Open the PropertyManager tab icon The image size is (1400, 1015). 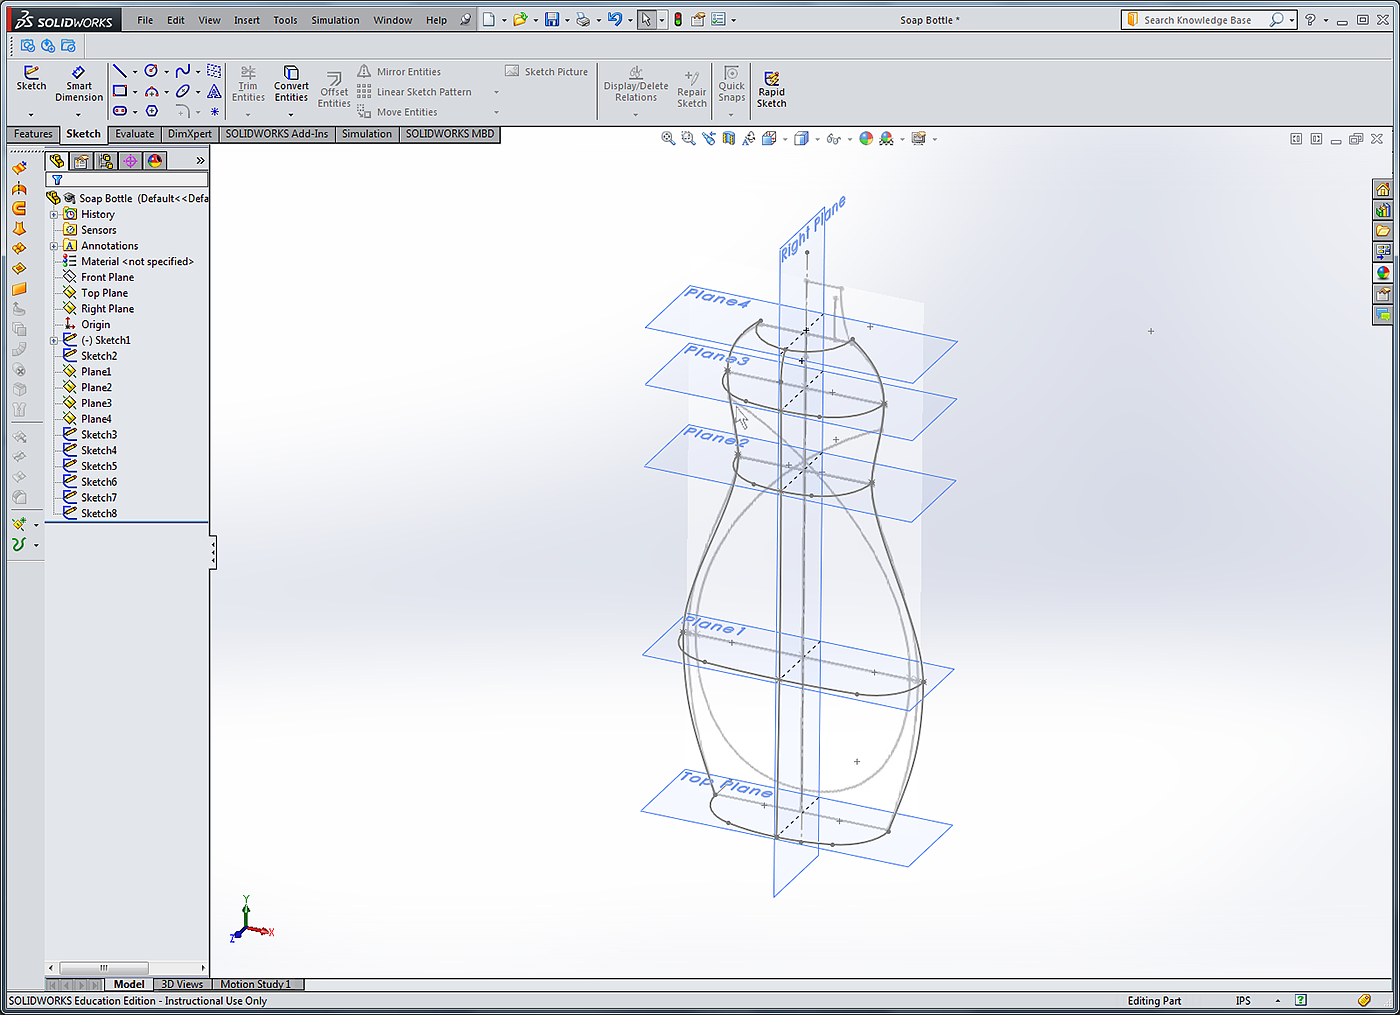click(81, 161)
